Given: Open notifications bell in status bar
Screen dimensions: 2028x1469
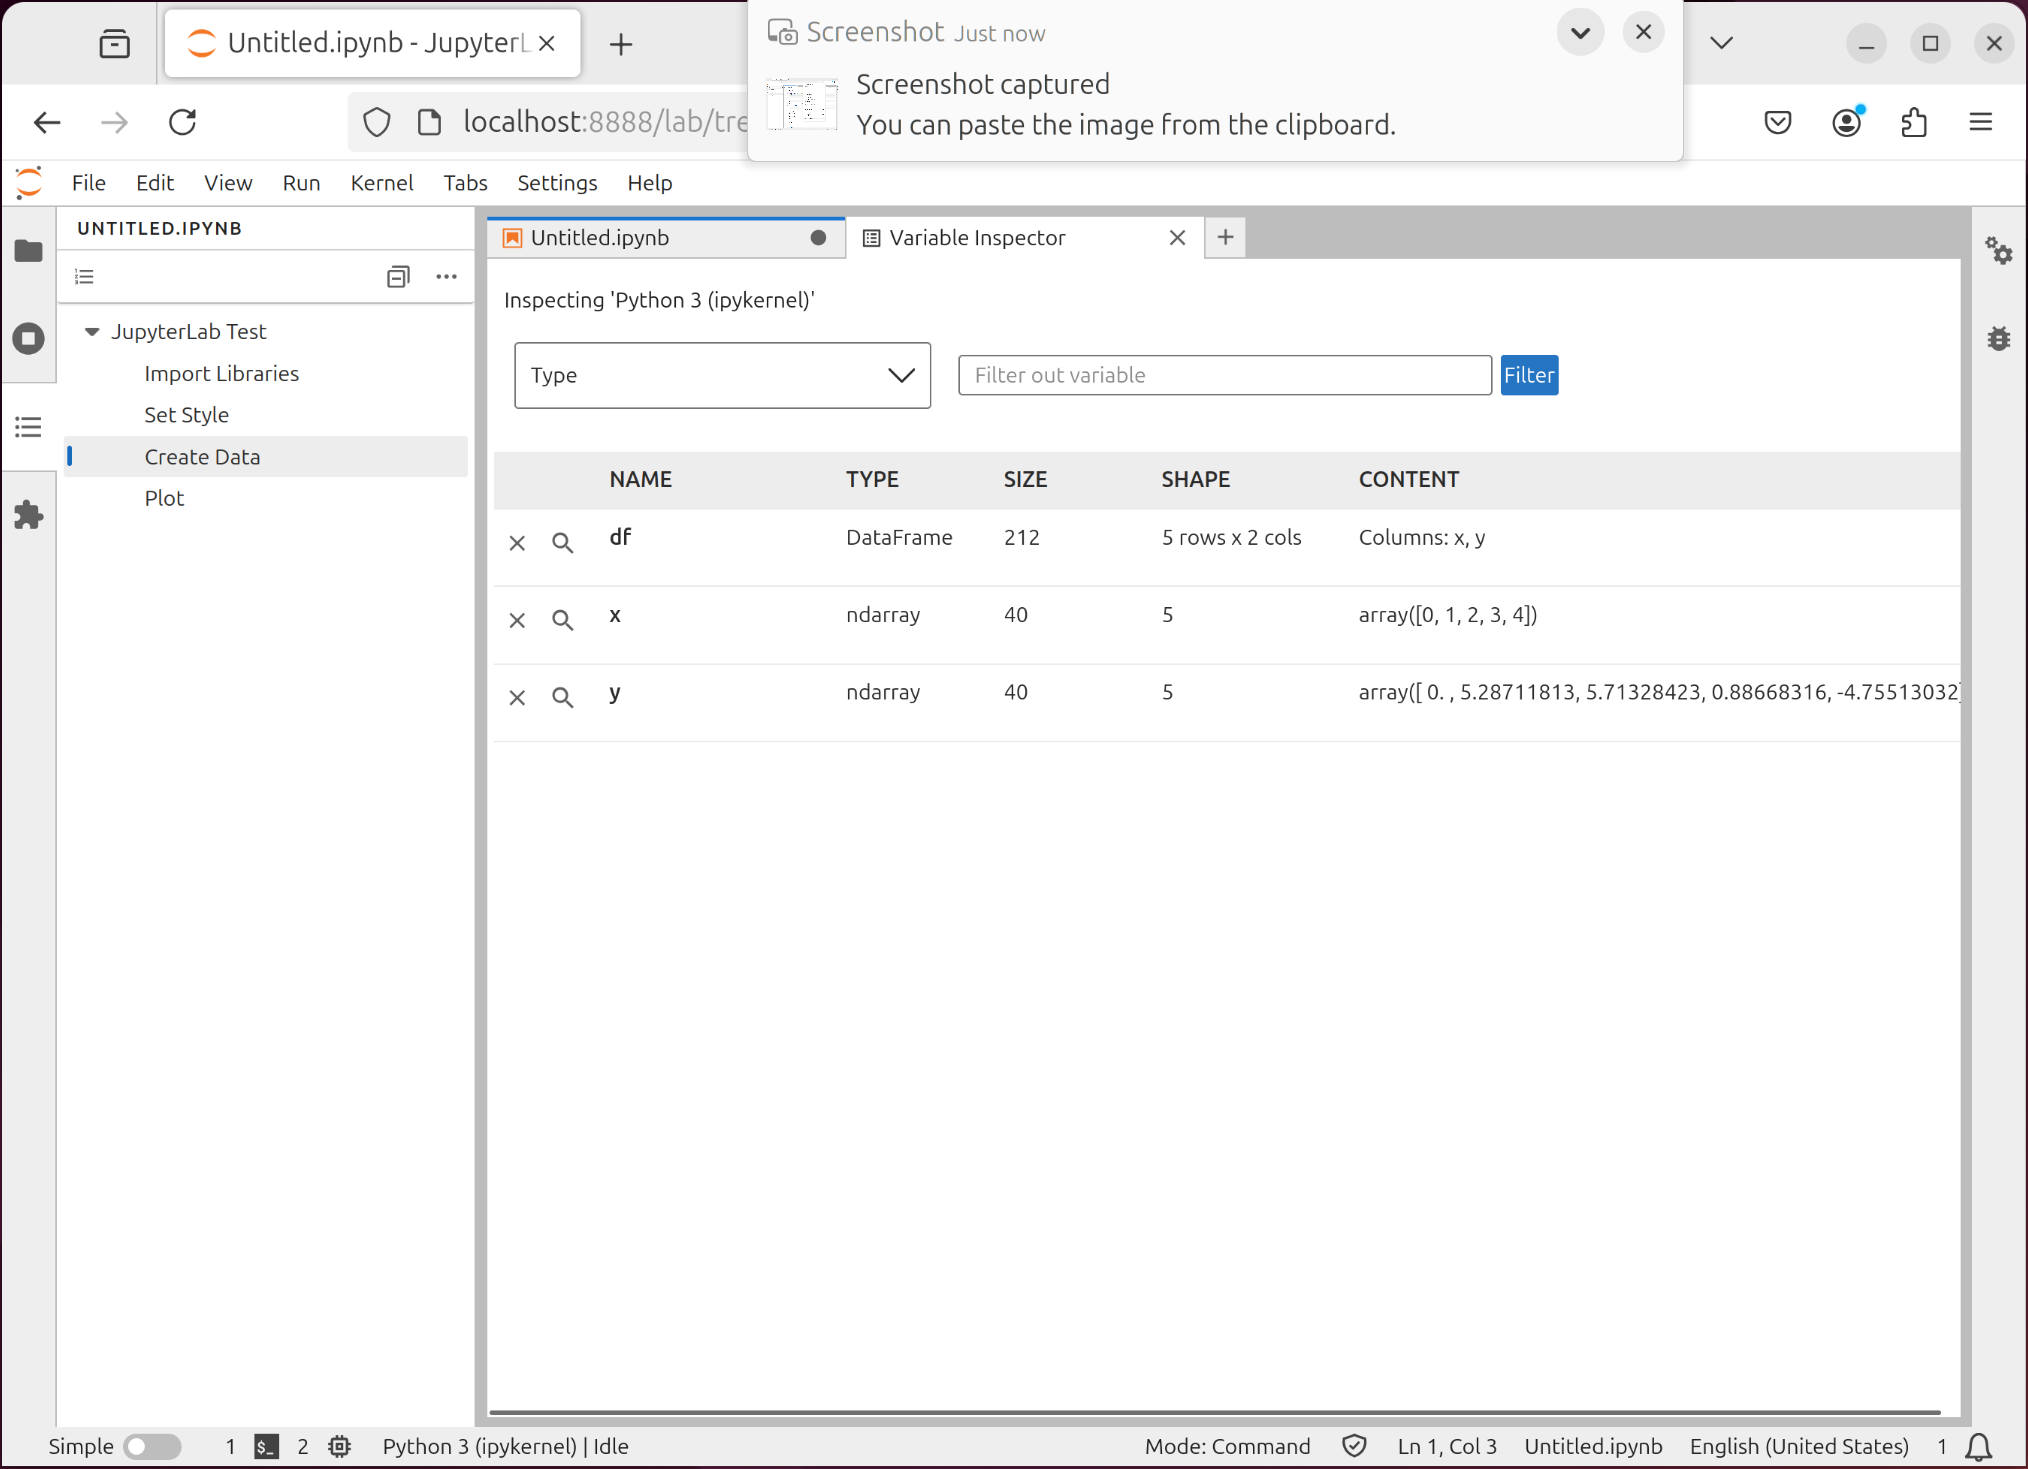Looking at the screenshot, I should [x=1978, y=1446].
